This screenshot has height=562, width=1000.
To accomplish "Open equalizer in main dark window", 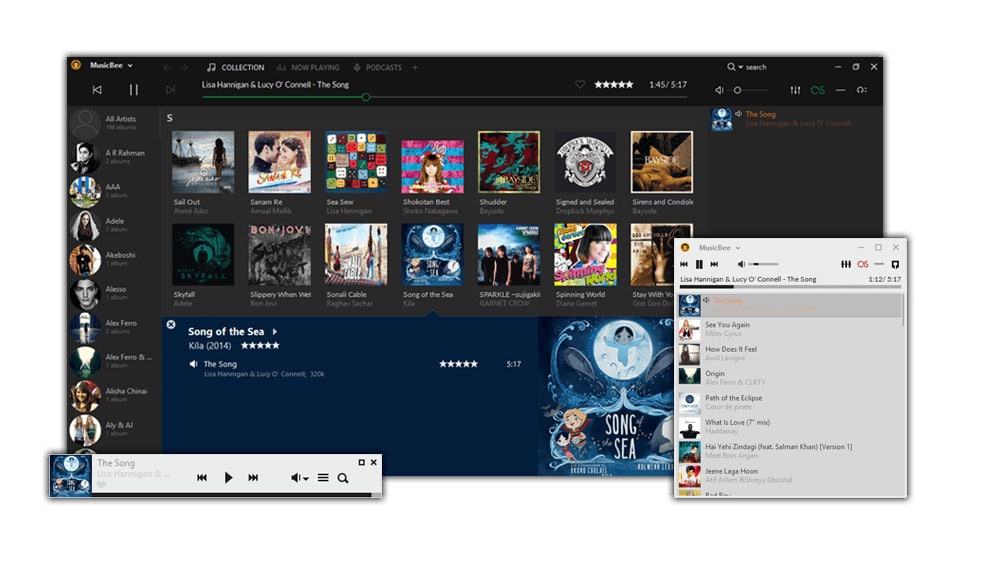I will [795, 90].
